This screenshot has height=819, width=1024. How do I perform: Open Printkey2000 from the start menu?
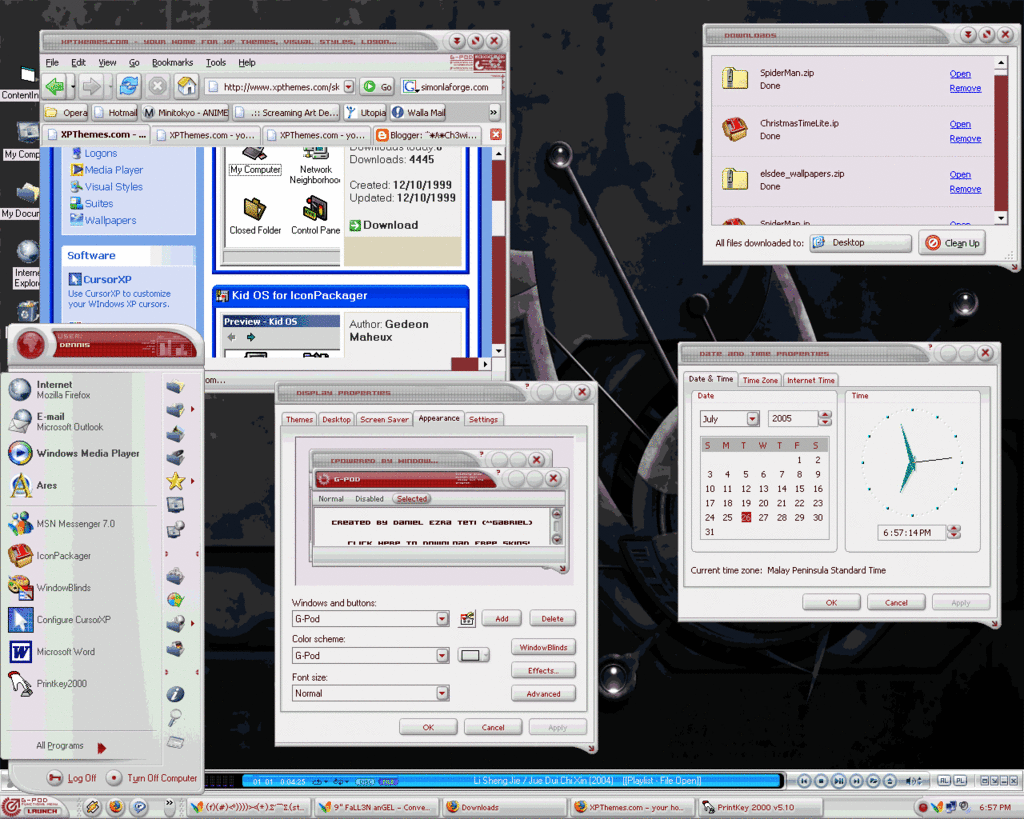click(48, 684)
